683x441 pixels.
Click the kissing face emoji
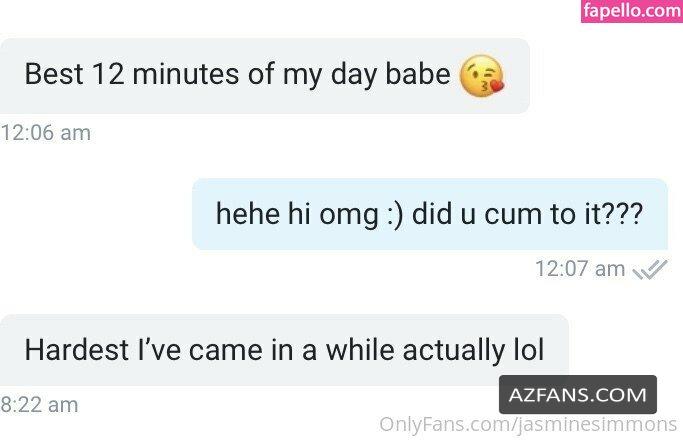coord(482,76)
